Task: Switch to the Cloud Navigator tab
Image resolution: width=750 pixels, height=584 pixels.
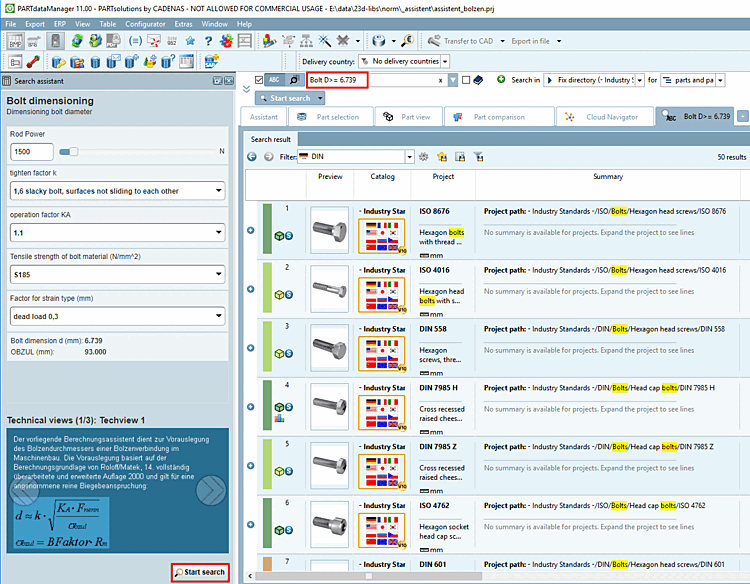Action: pyautogui.click(x=604, y=117)
